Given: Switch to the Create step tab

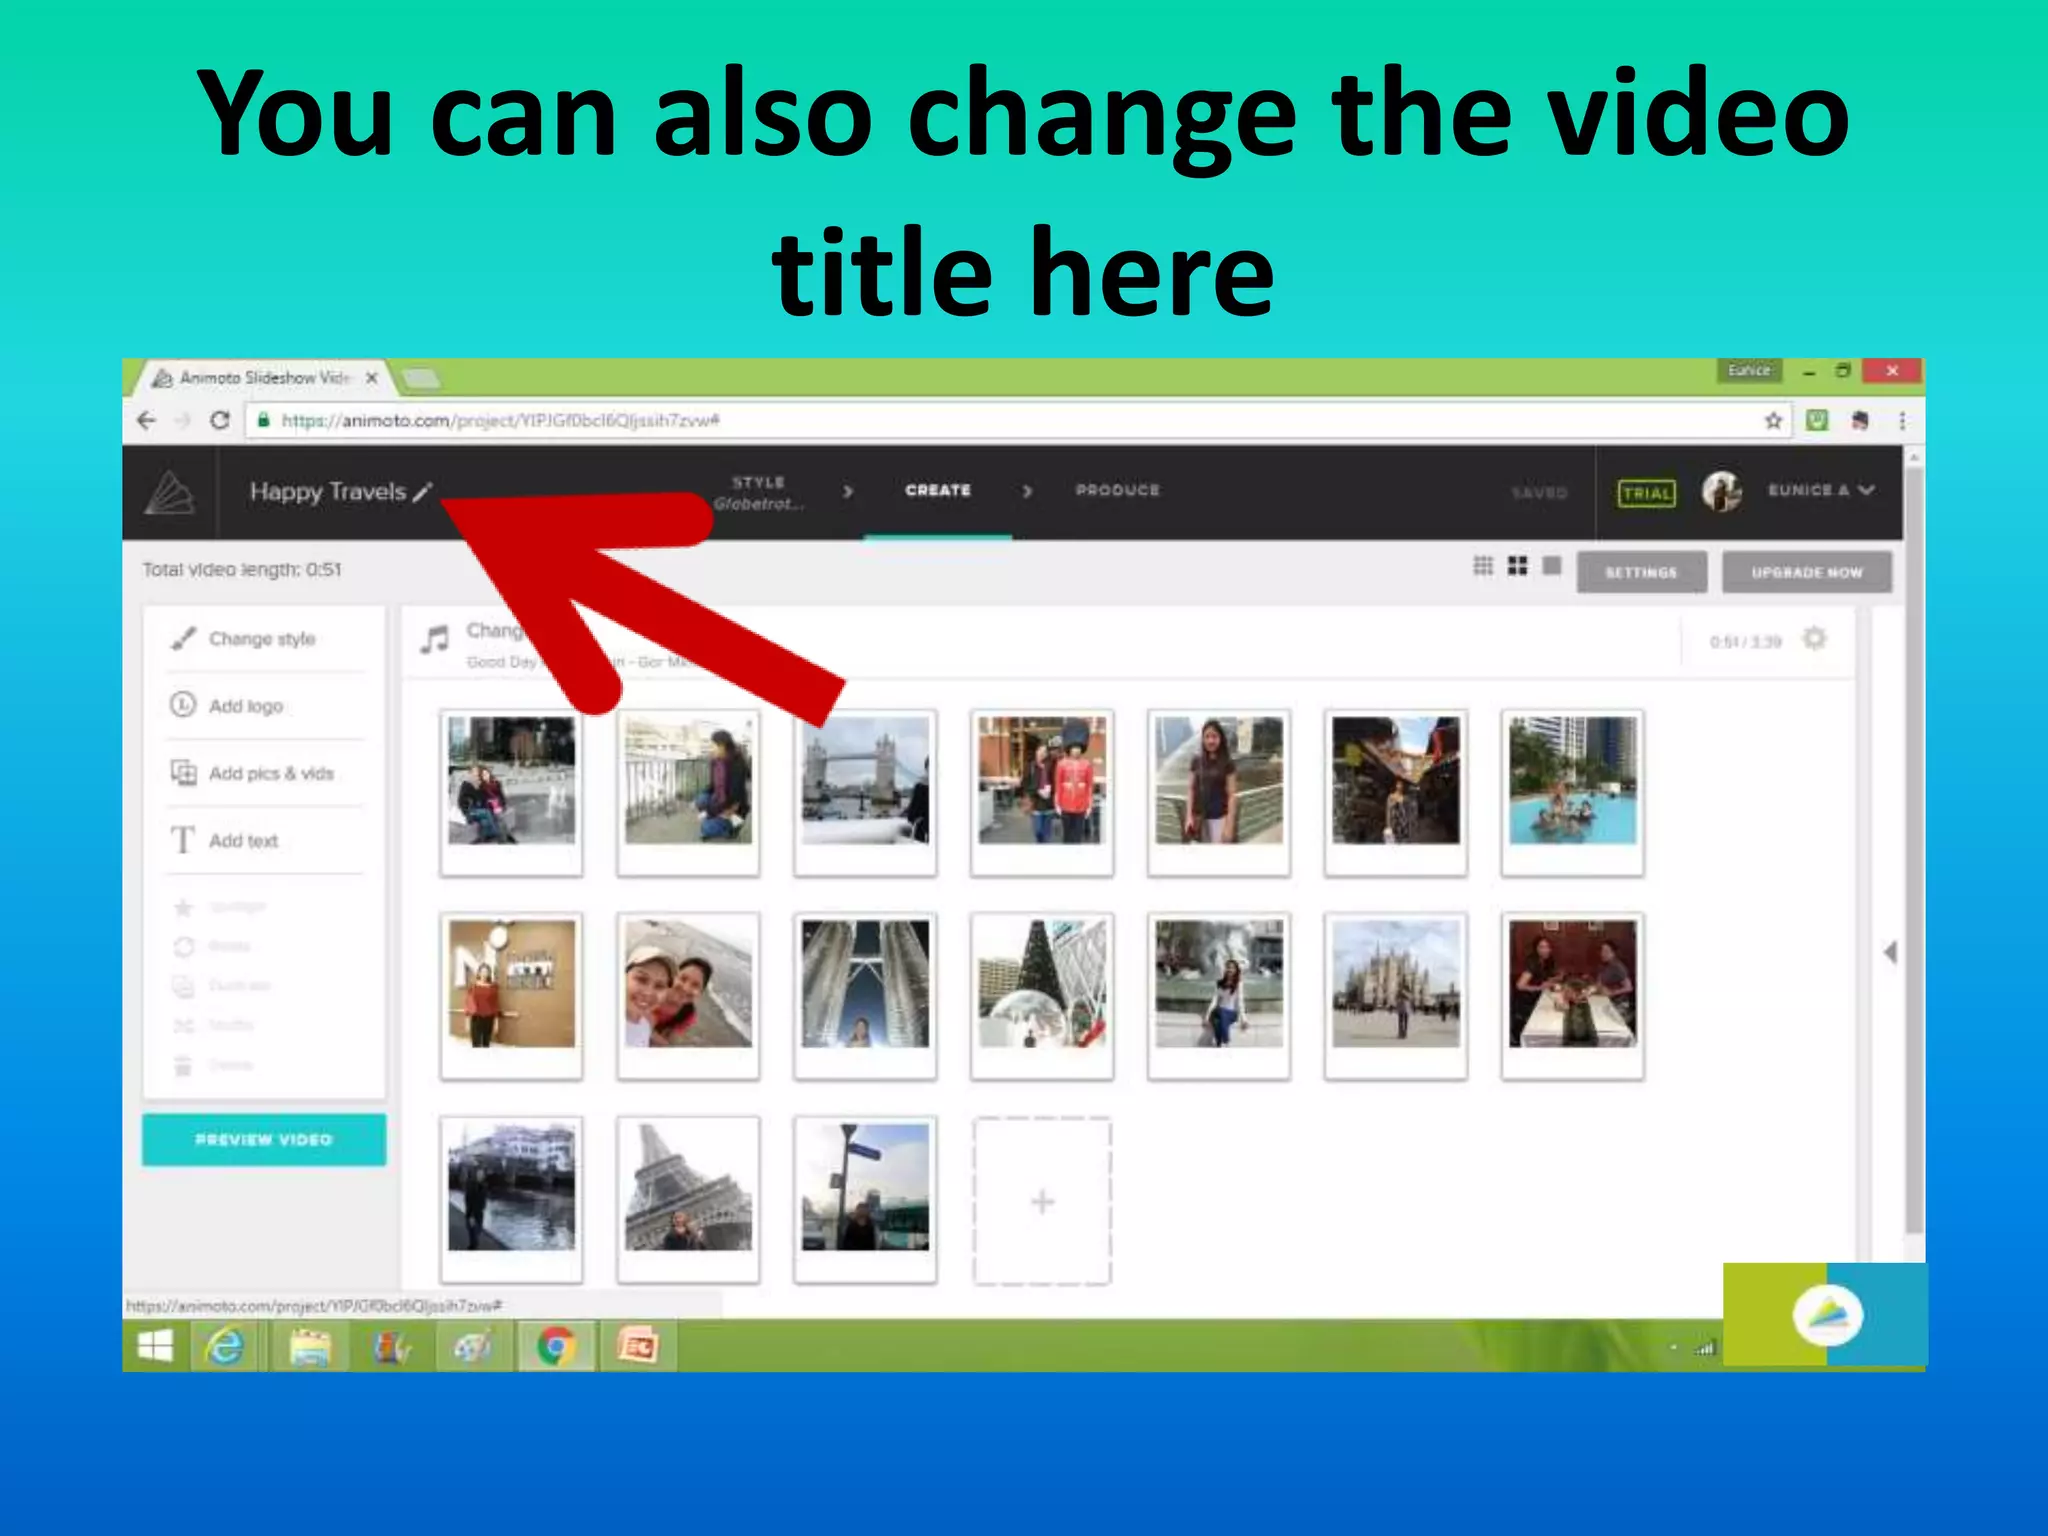Looking at the screenshot, I should click(938, 490).
